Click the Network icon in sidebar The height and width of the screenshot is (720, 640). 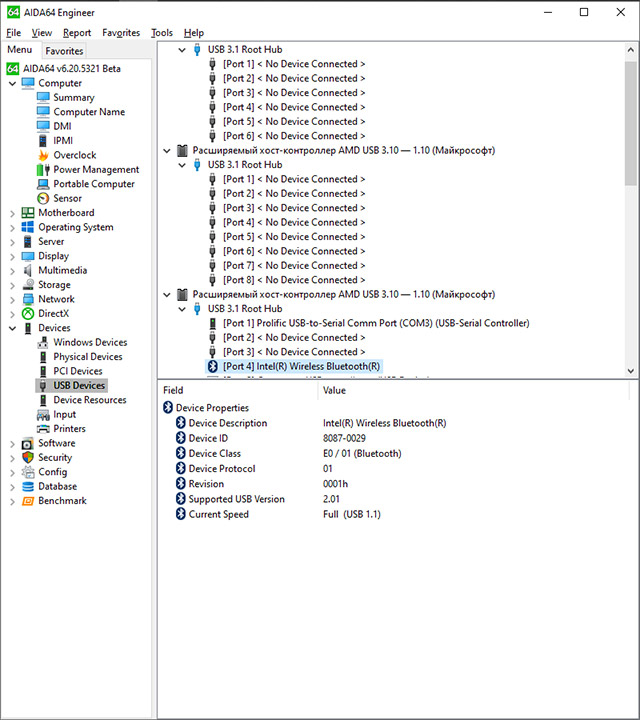(x=28, y=299)
